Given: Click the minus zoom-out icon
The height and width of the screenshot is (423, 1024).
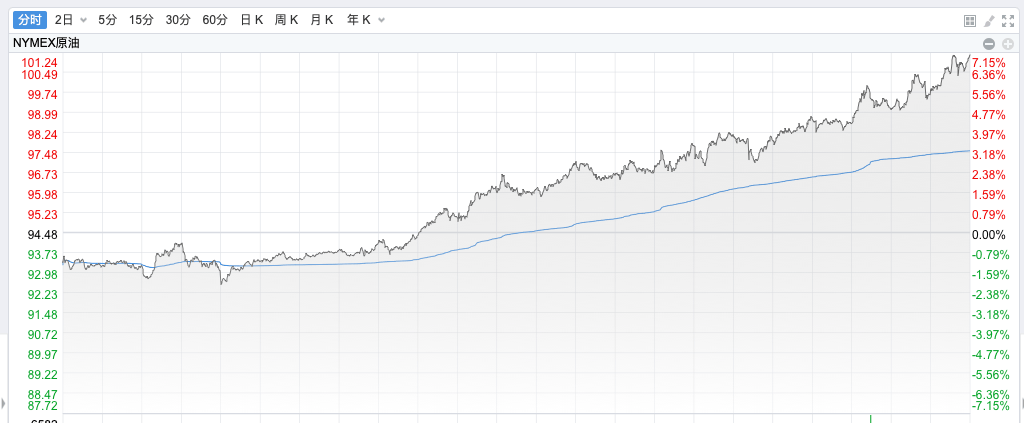Looking at the screenshot, I should (x=989, y=44).
